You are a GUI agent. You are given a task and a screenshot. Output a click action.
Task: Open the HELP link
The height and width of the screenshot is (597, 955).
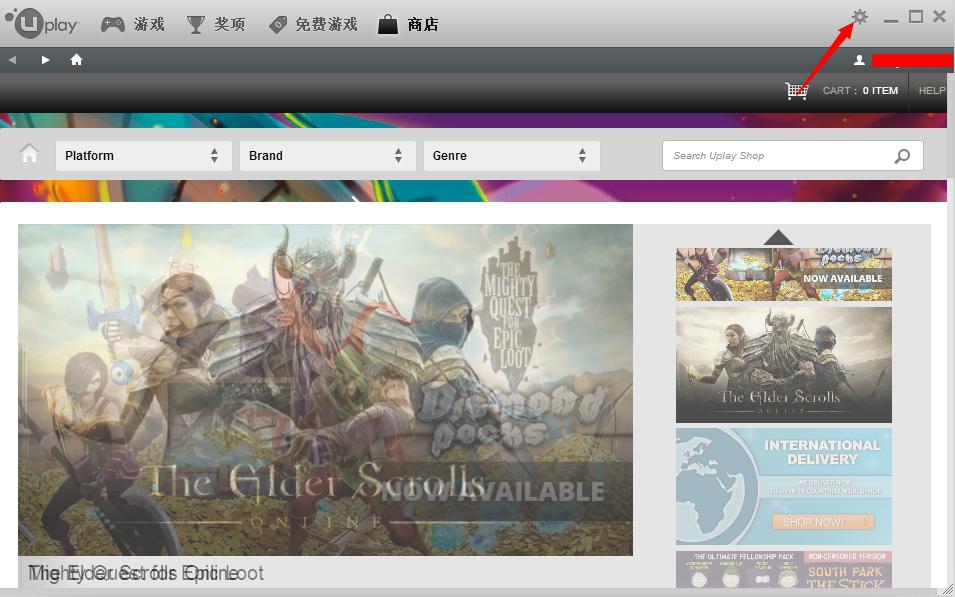click(x=932, y=91)
